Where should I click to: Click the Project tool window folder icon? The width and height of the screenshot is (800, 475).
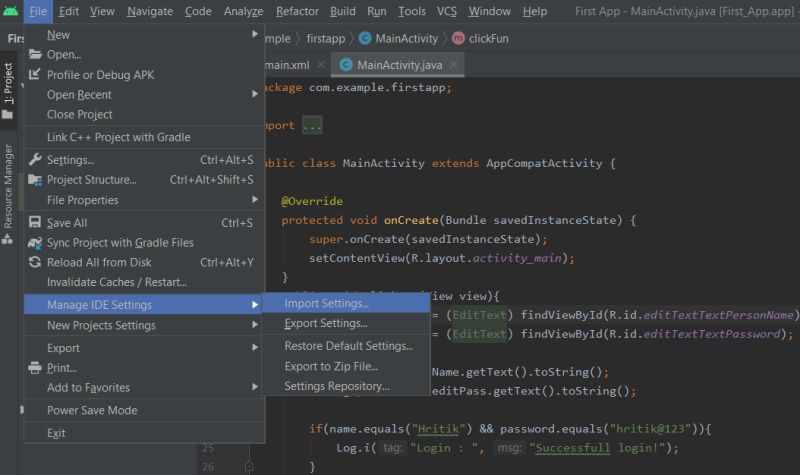click(7, 114)
